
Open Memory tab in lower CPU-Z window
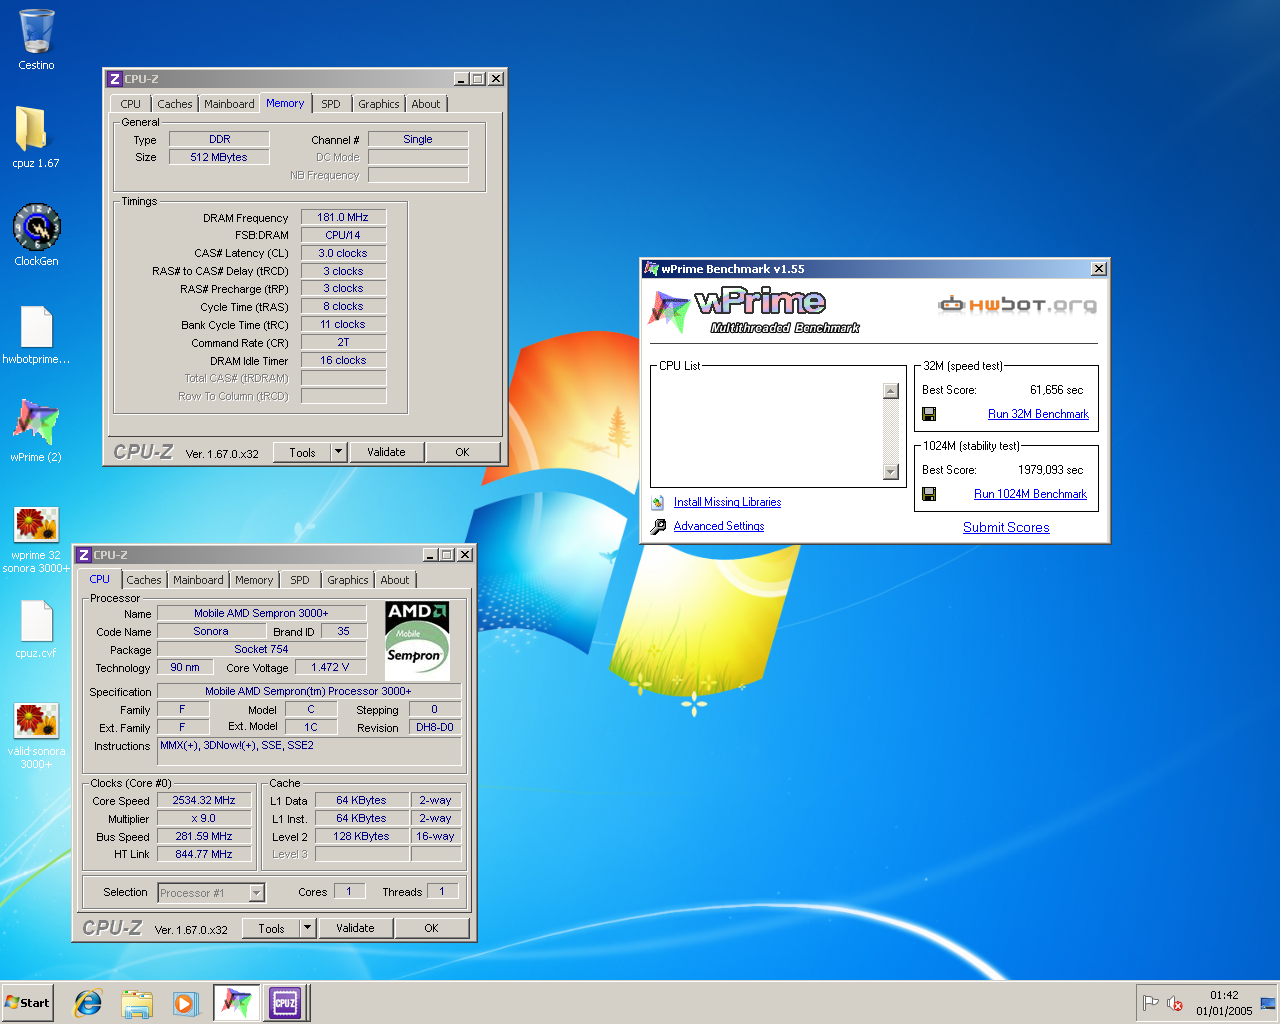(254, 580)
